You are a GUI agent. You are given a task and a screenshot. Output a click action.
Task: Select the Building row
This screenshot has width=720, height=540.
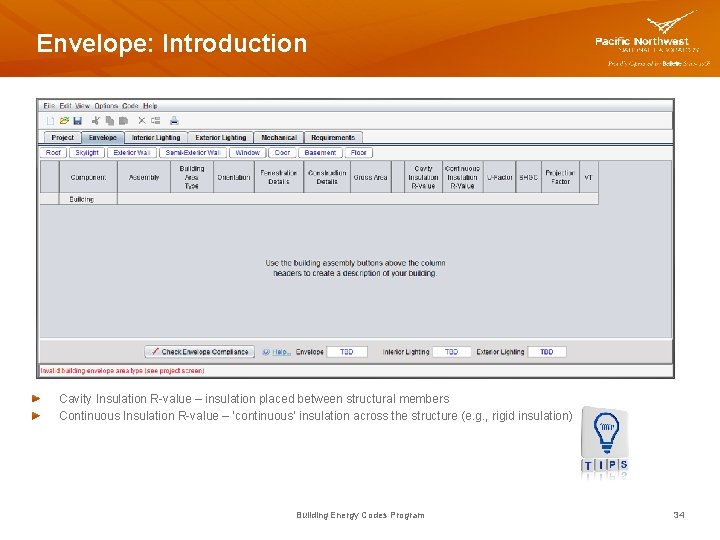pyautogui.click(x=319, y=199)
